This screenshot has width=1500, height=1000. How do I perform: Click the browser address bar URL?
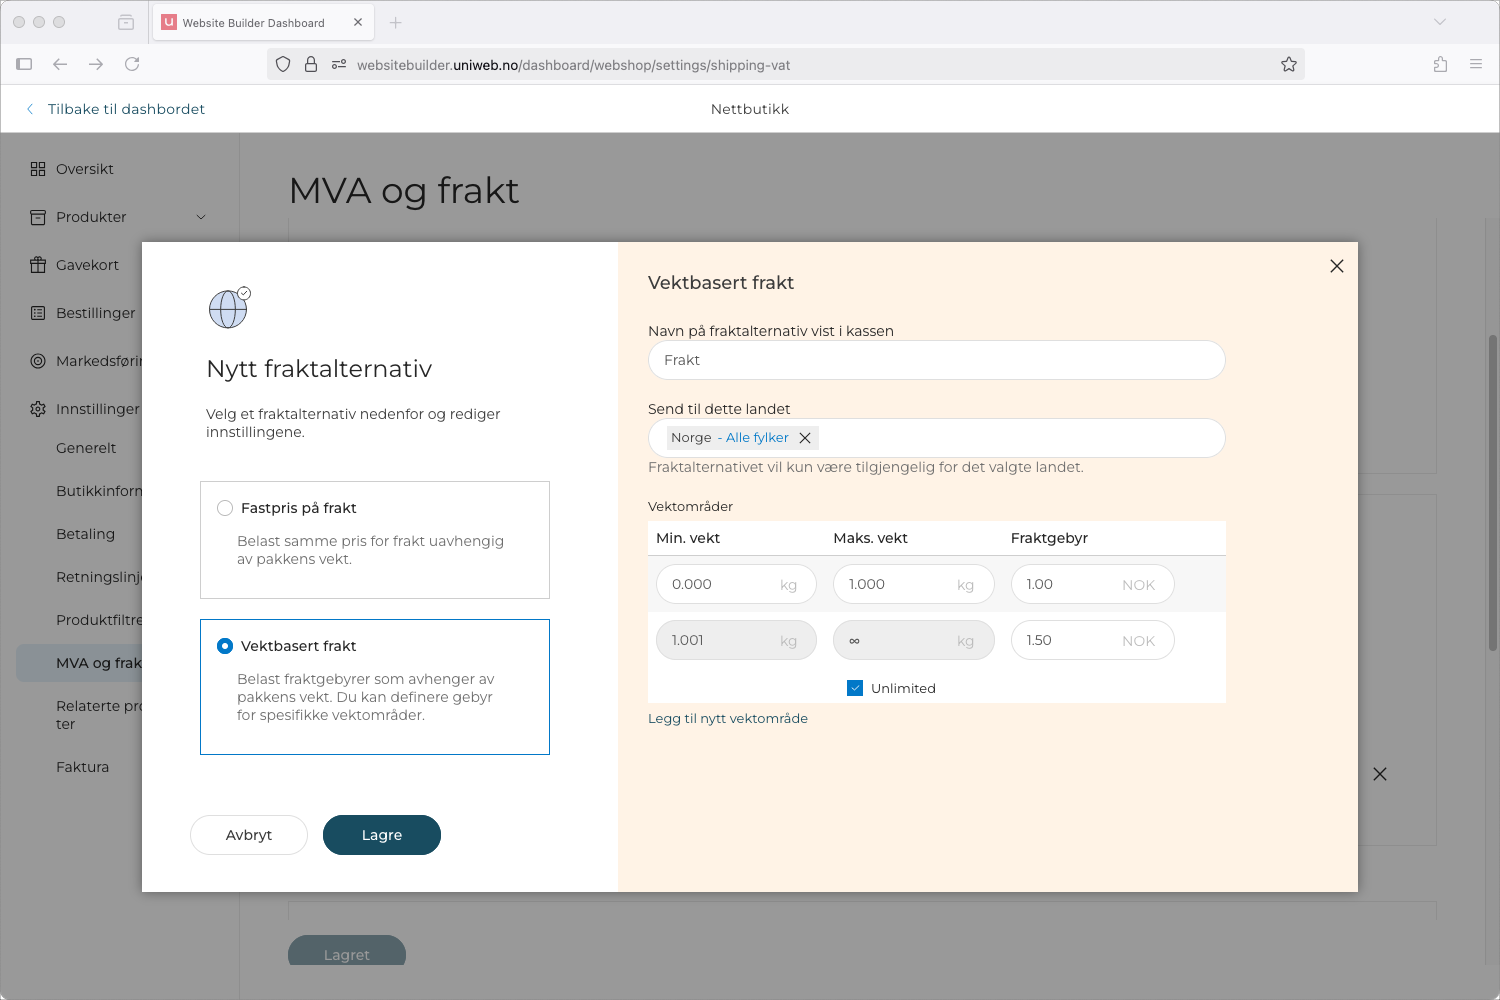[573, 65]
